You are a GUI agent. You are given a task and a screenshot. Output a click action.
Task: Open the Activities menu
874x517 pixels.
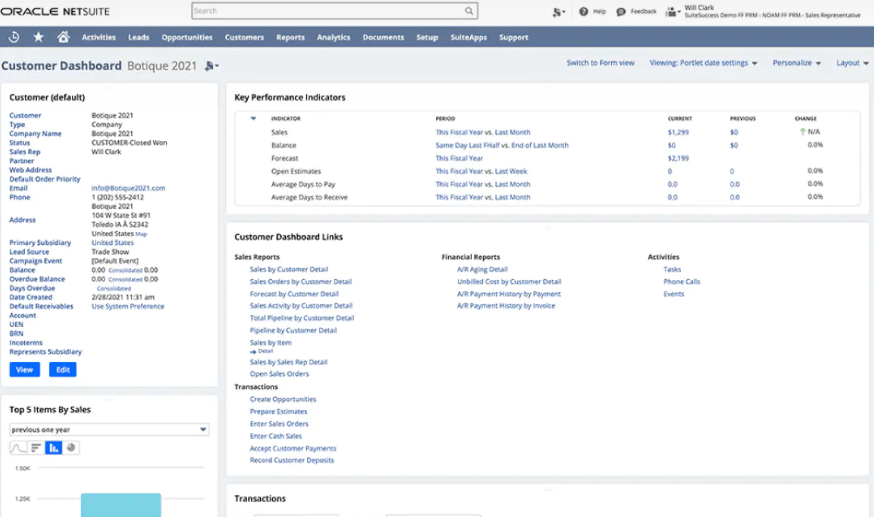pyautogui.click(x=99, y=37)
